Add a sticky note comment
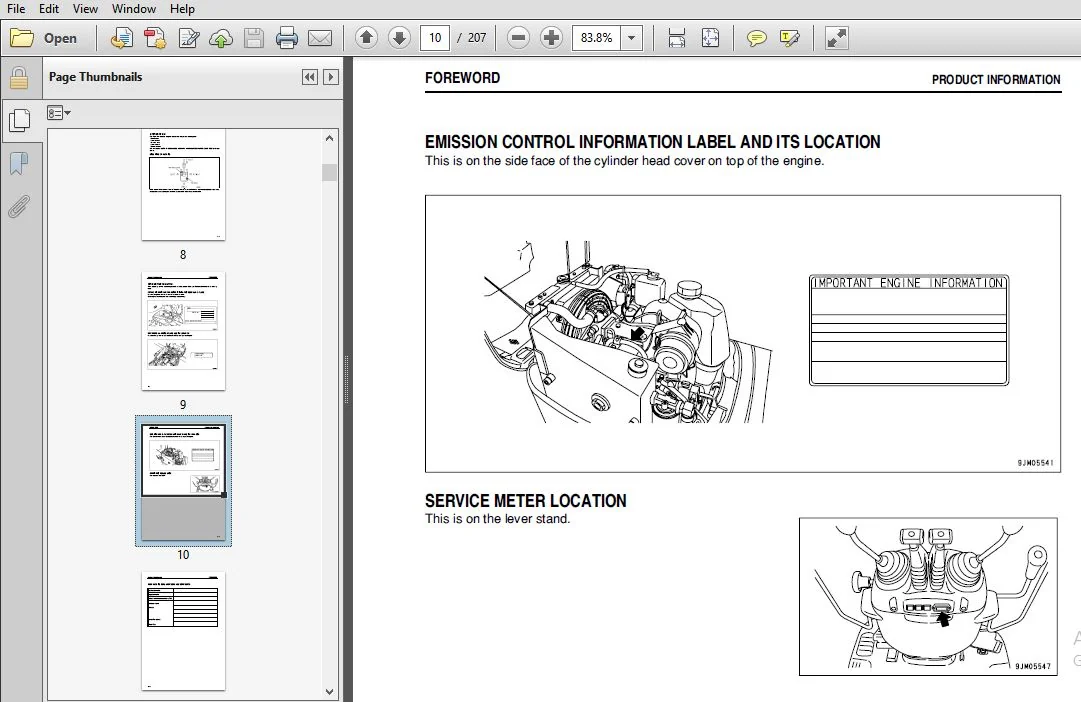Viewport: 1081px width, 702px height. click(x=756, y=38)
